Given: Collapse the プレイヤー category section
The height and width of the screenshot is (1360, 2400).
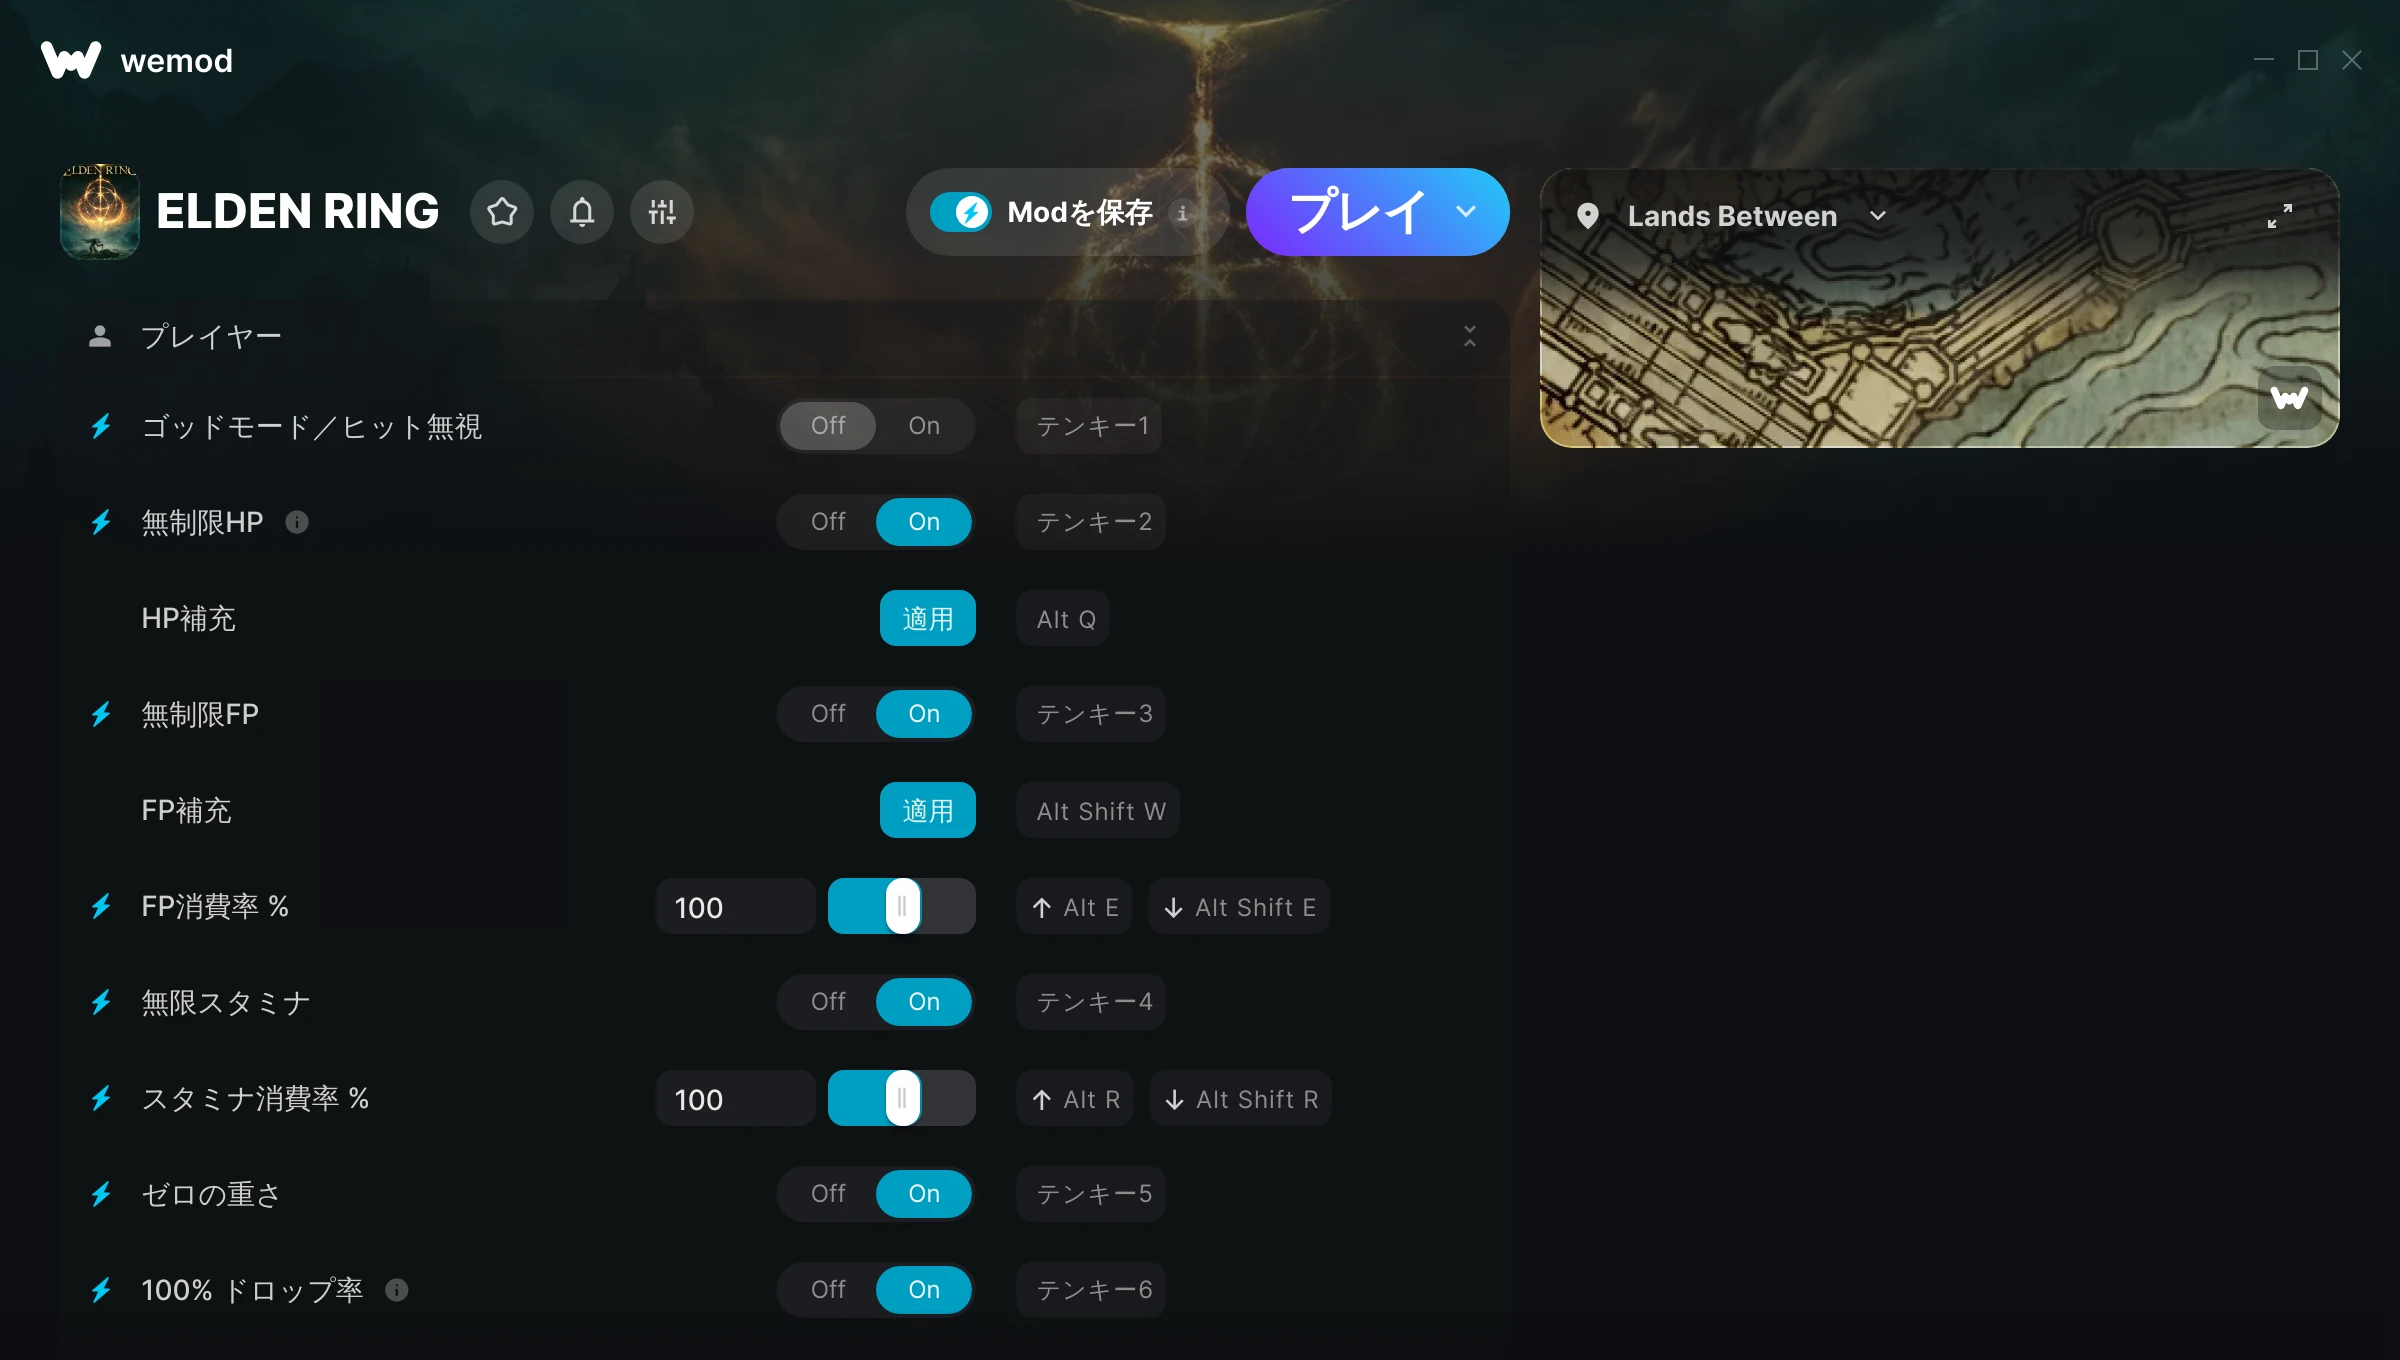Looking at the screenshot, I should 1470,336.
